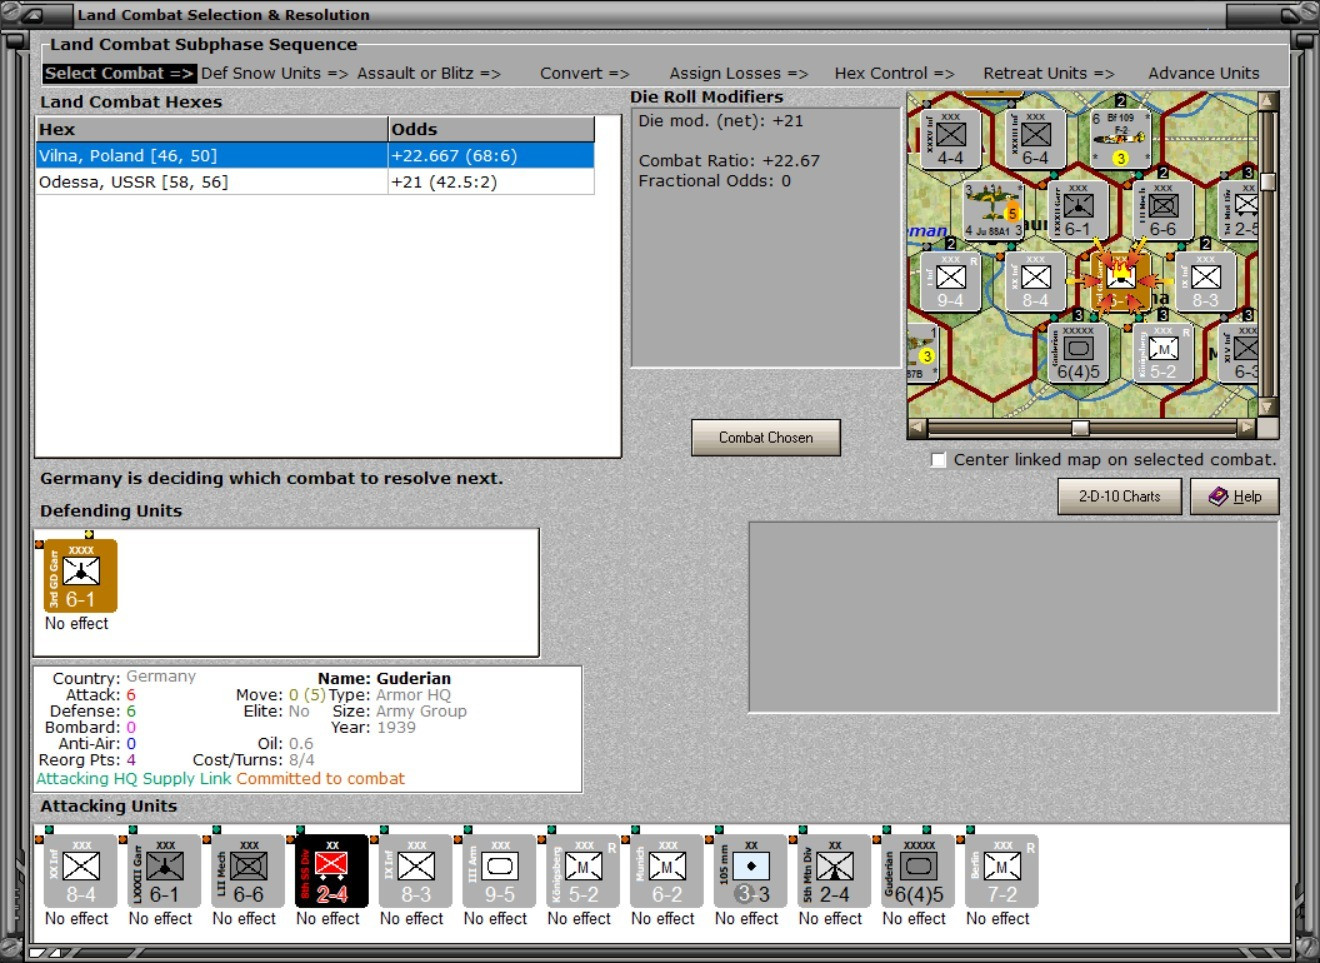Screen dimensions: 1320x963
Task: Click IX Inf 8-3 counter on the minimap
Action: 1204,281
